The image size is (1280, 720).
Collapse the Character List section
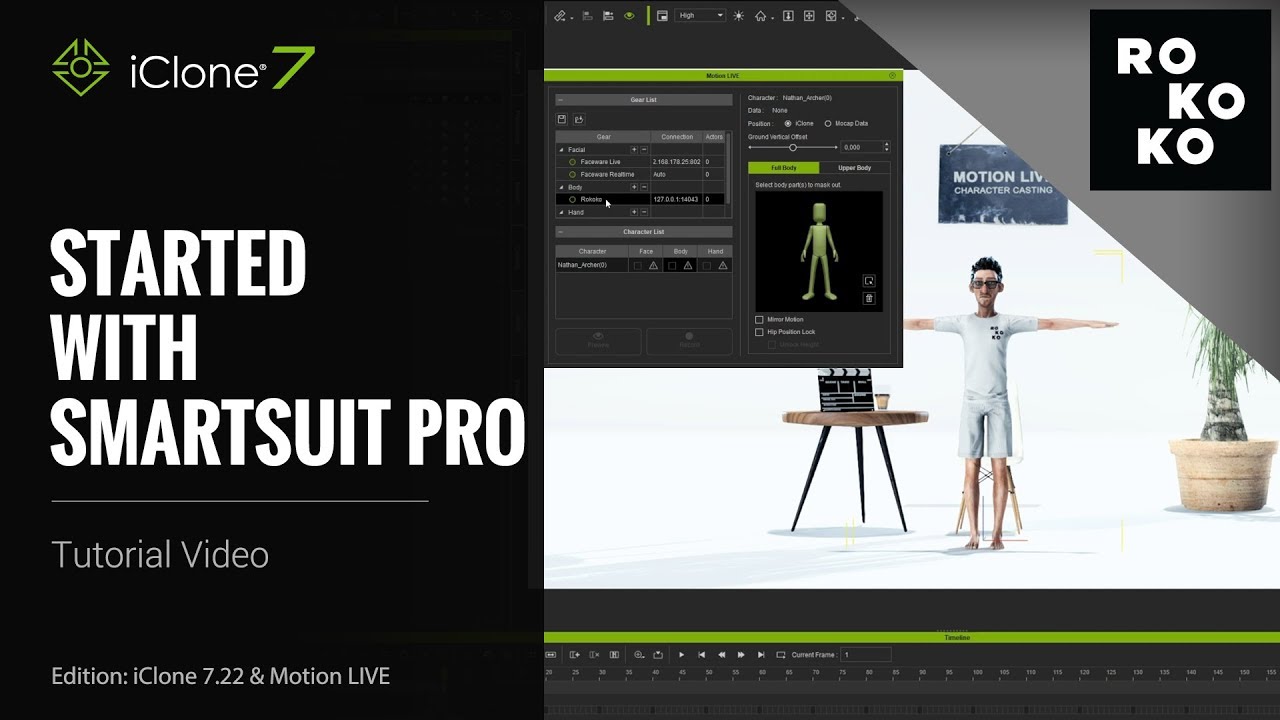click(x=560, y=232)
